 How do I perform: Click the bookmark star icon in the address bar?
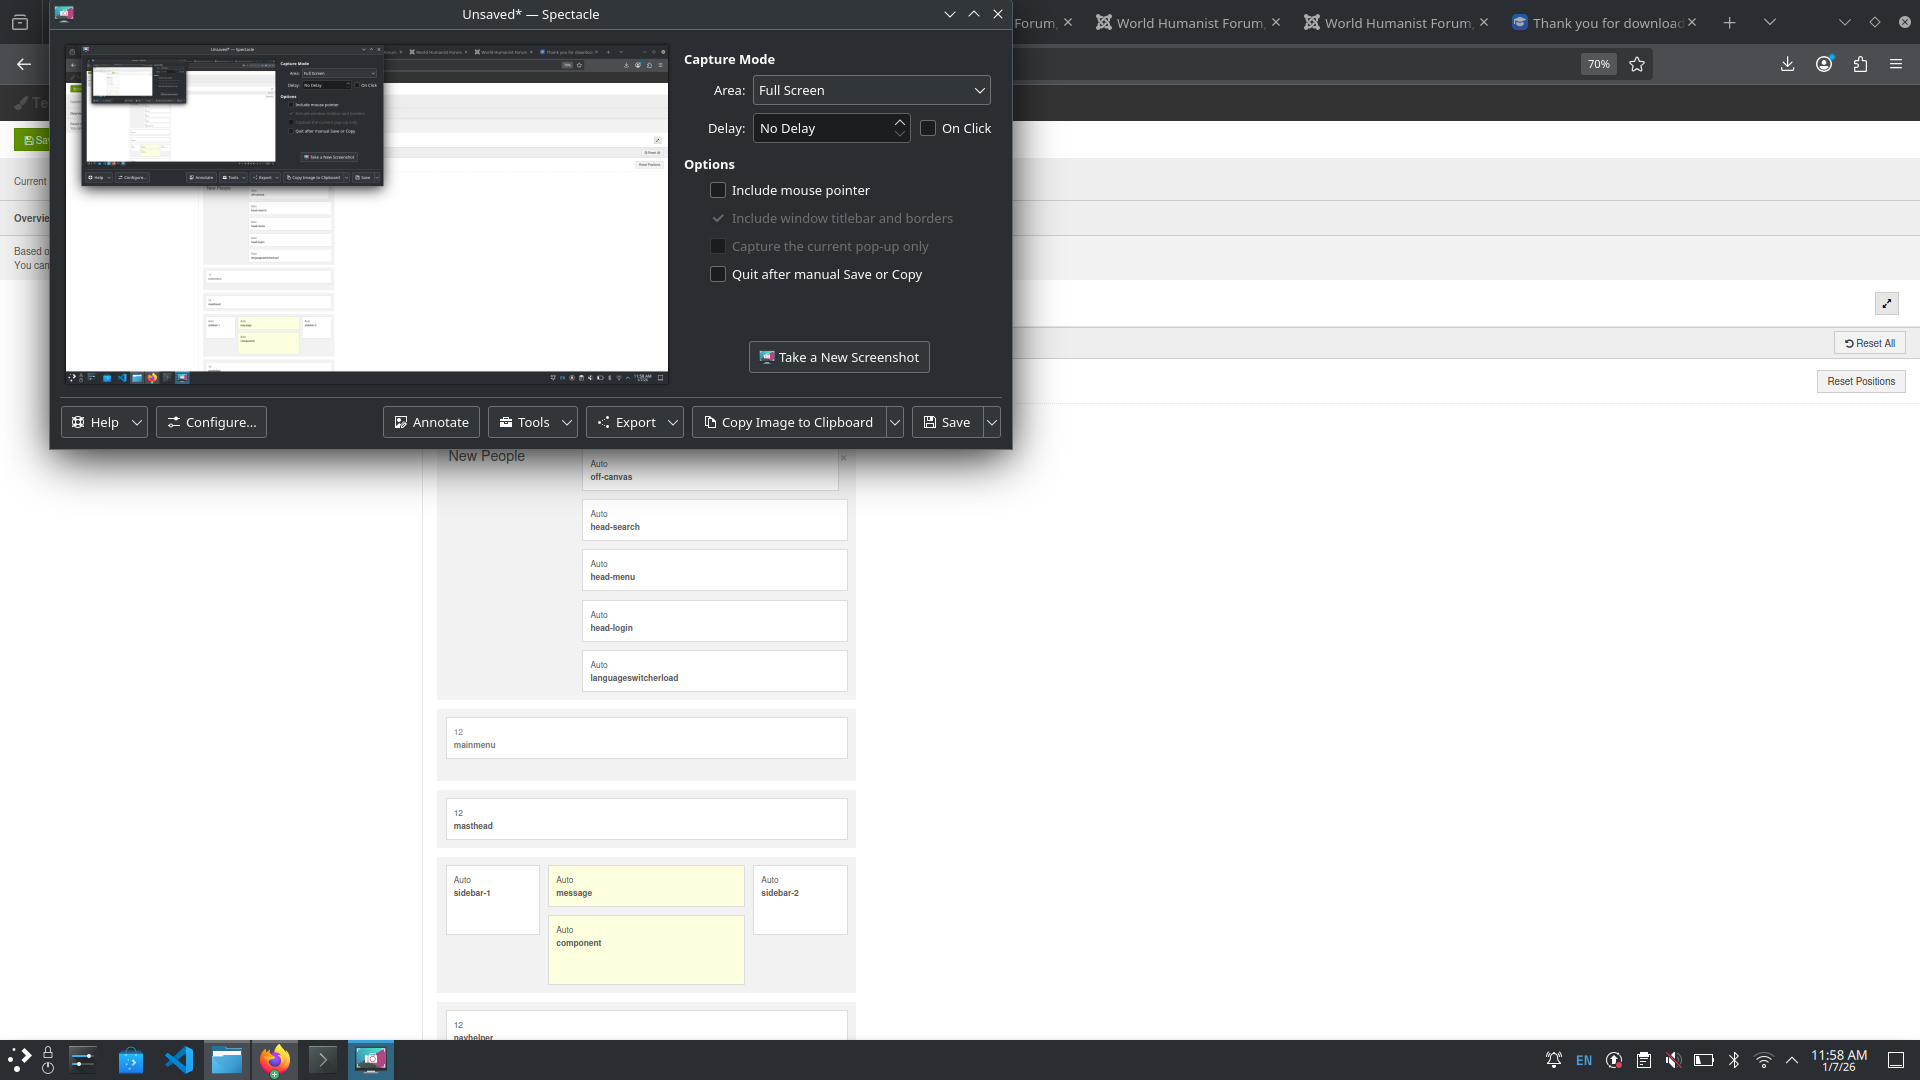(1637, 64)
